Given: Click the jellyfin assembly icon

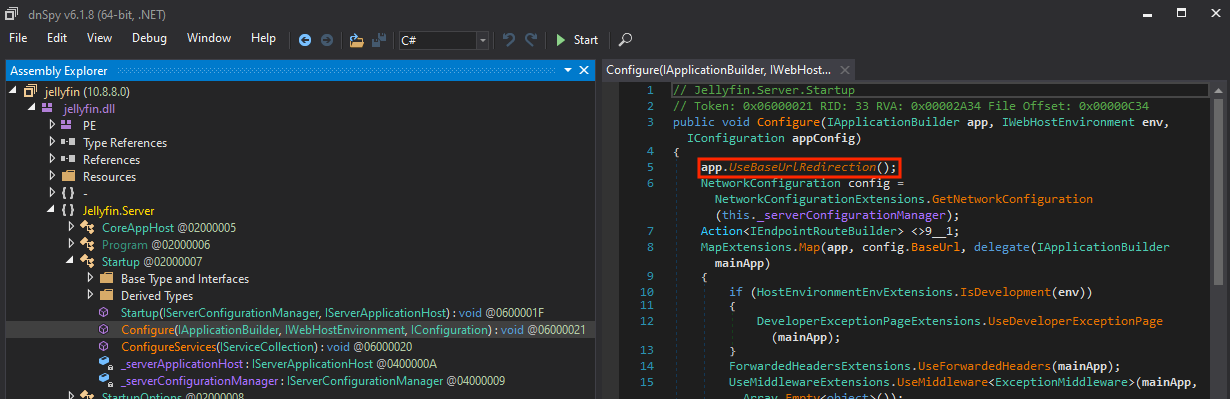Looking at the screenshot, I should coord(30,91).
